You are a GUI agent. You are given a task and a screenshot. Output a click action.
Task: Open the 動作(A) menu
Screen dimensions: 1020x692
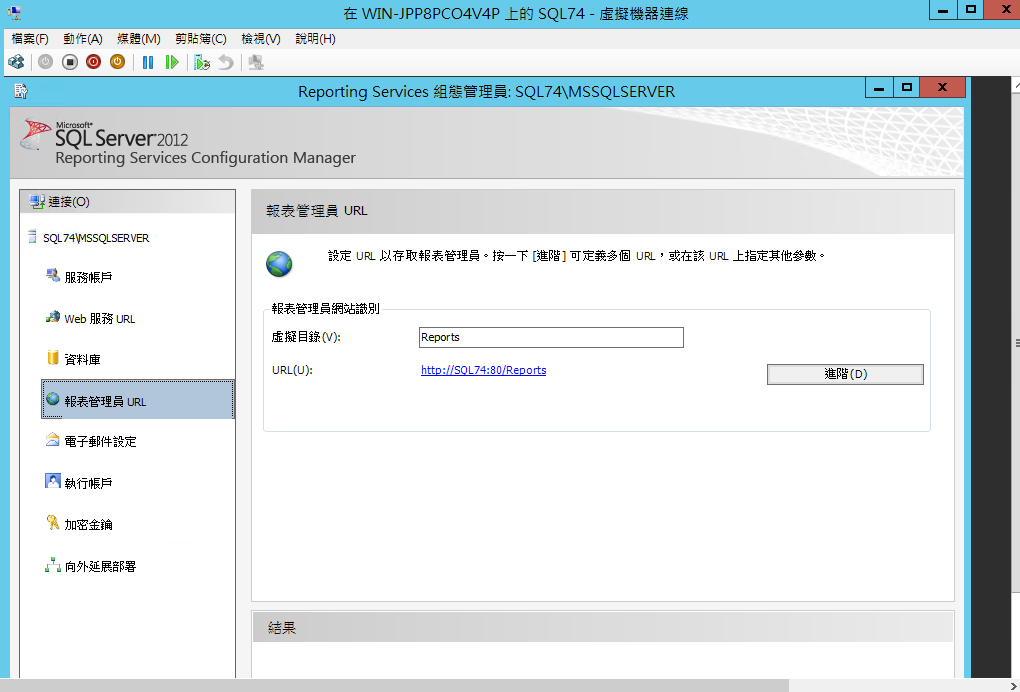(83, 39)
